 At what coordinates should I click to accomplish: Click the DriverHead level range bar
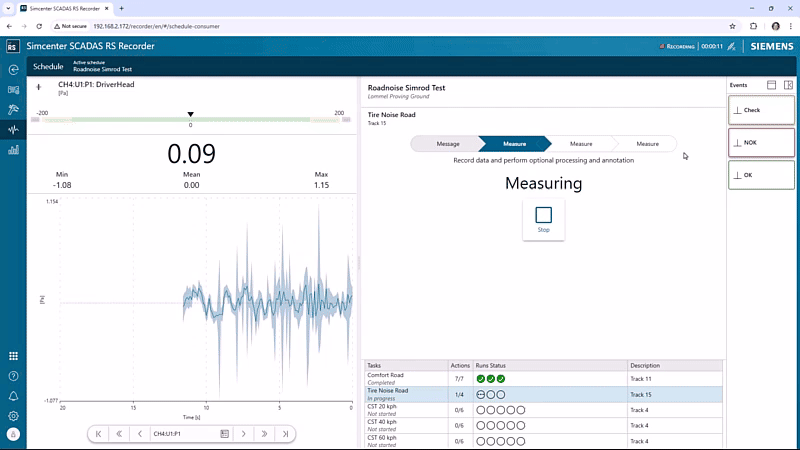(191, 120)
